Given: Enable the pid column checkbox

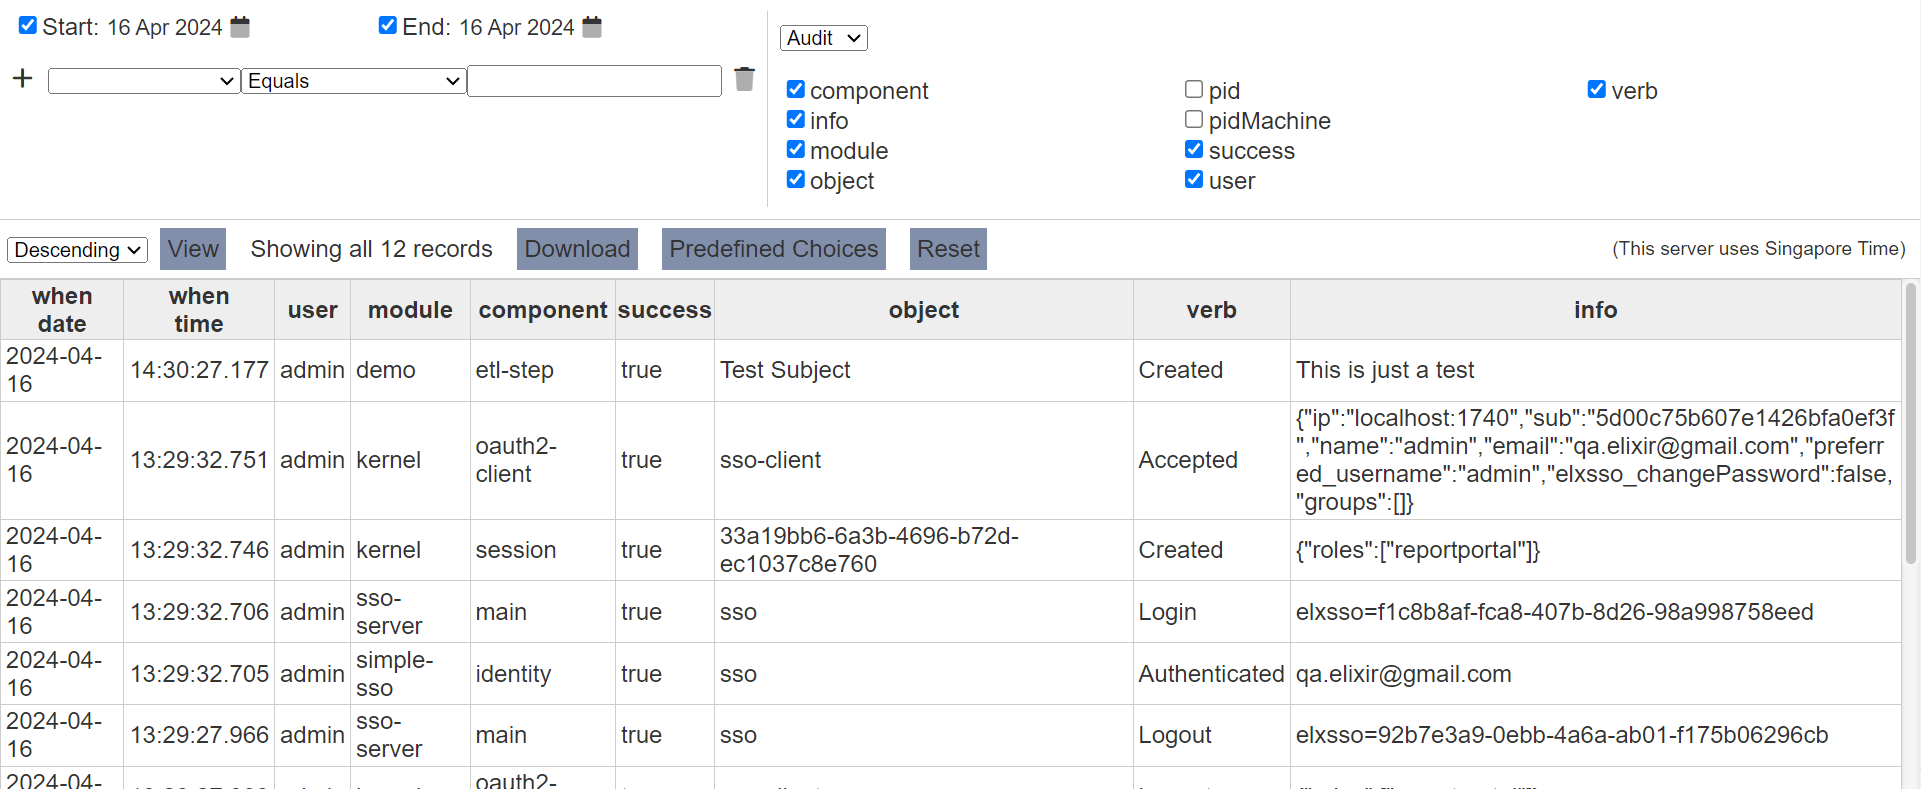Looking at the screenshot, I should click(x=1194, y=90).
